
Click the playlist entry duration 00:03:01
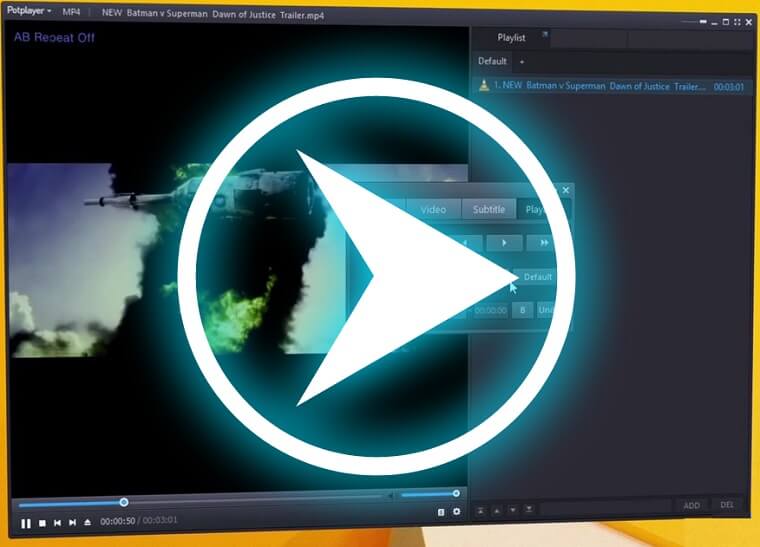click(x=728, y=87)
